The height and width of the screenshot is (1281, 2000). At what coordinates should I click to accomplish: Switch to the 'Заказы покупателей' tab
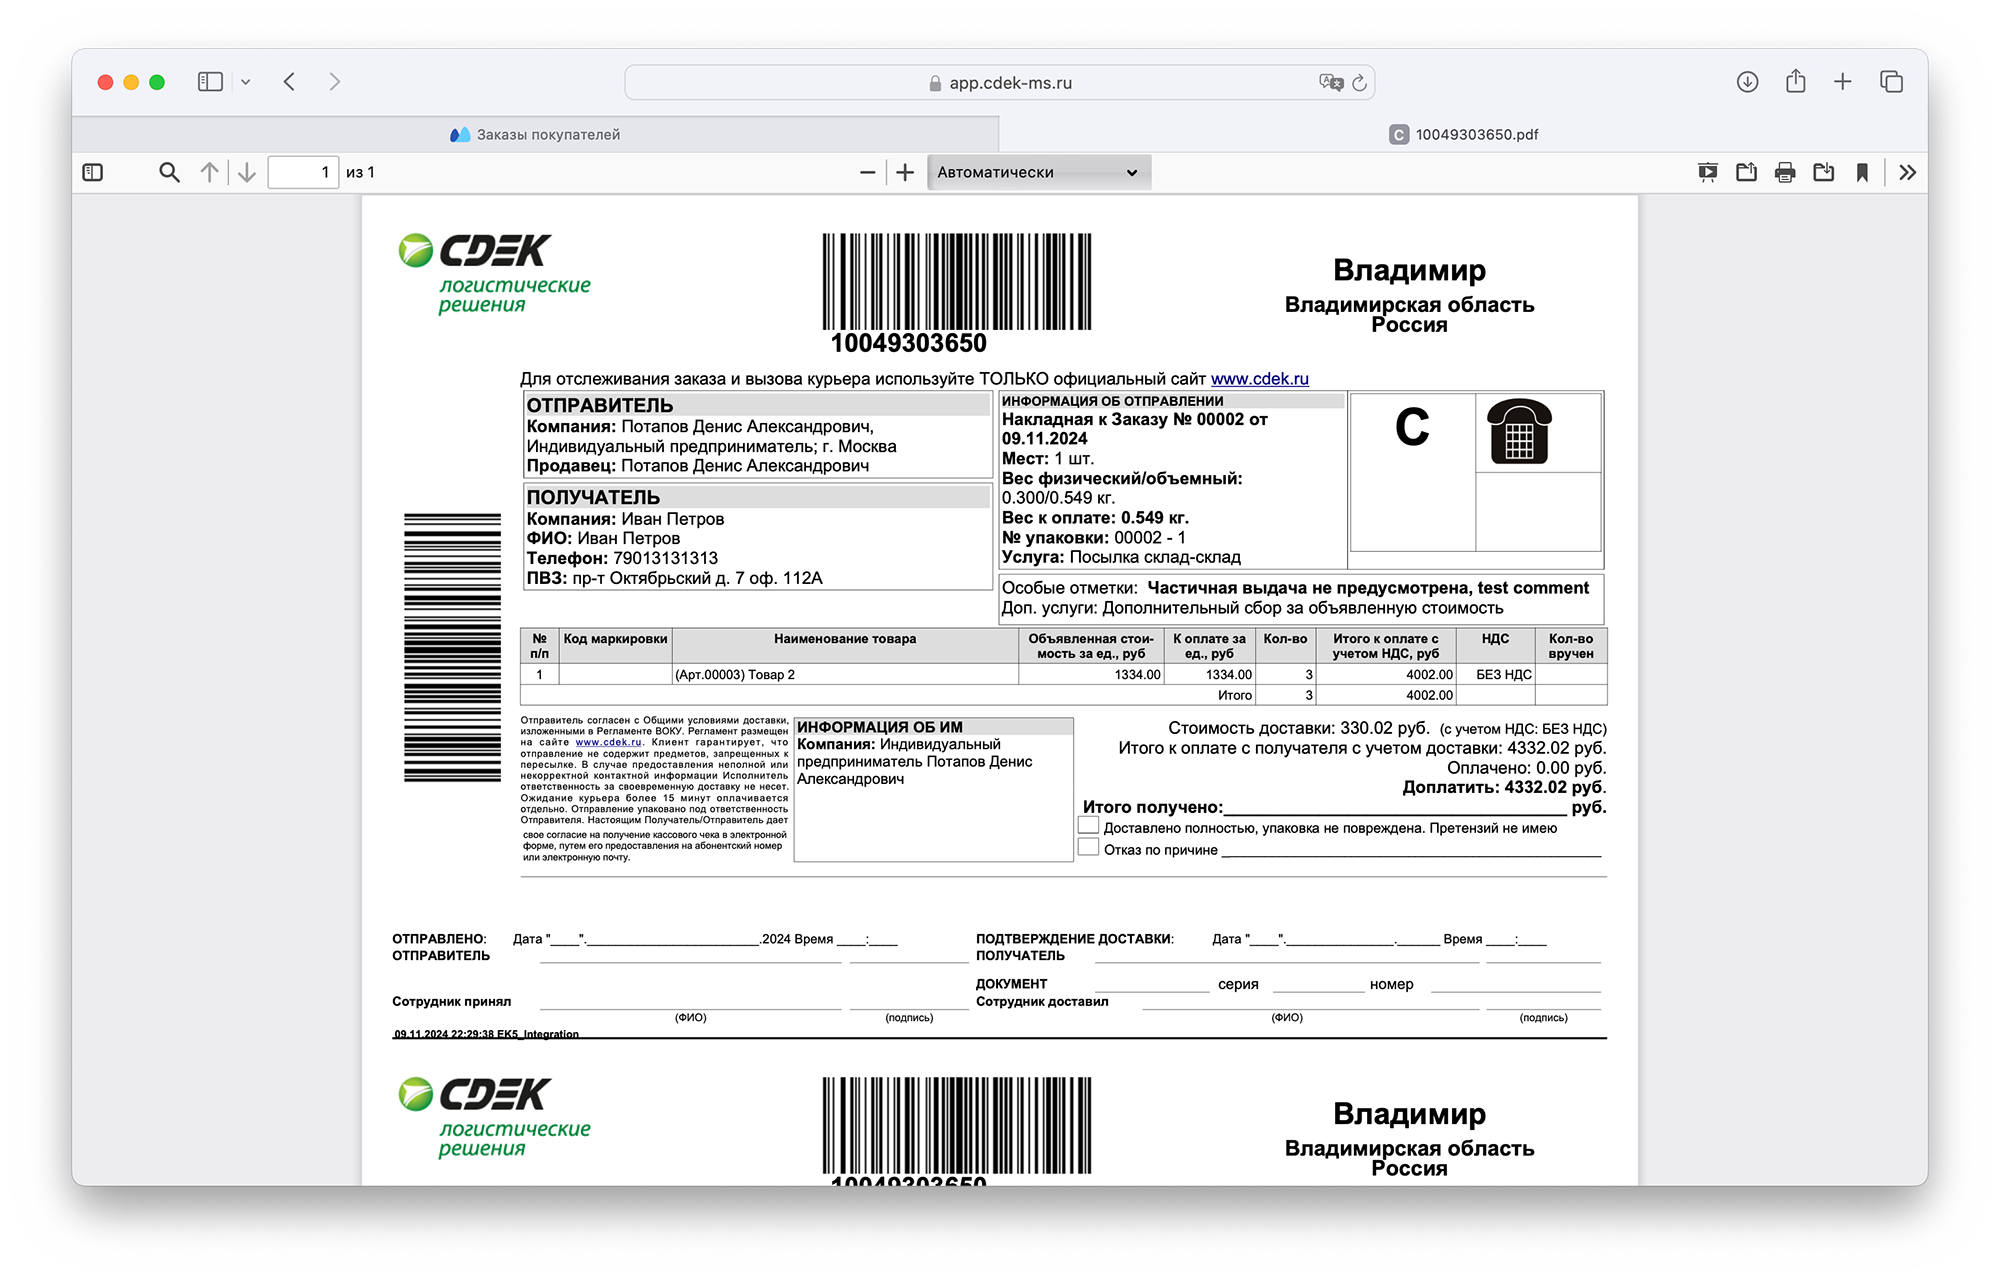coord(536,134)
